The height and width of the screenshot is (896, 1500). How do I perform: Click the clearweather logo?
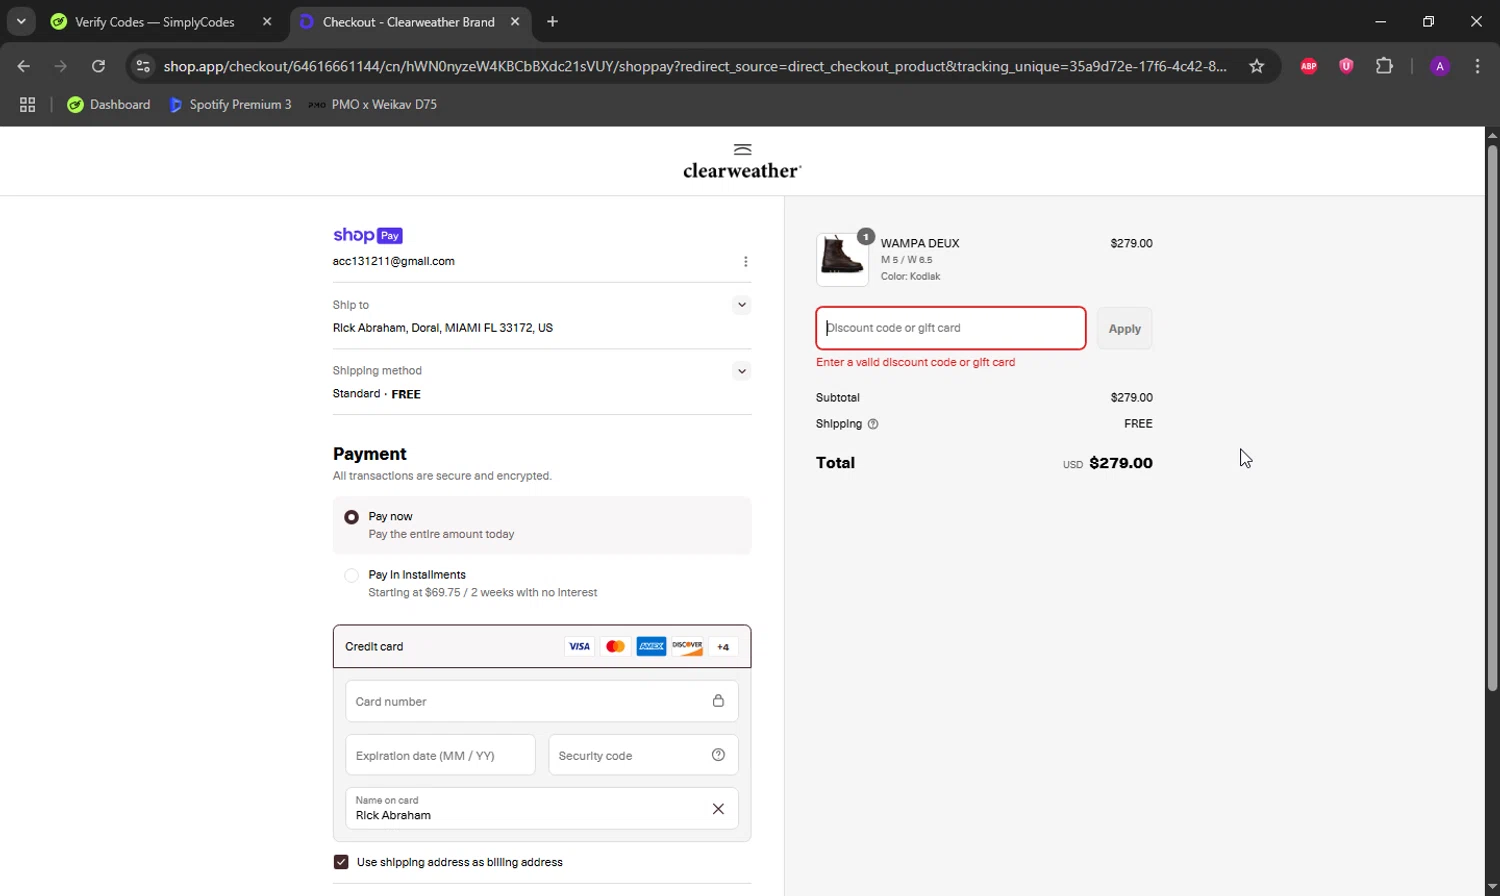742,161
